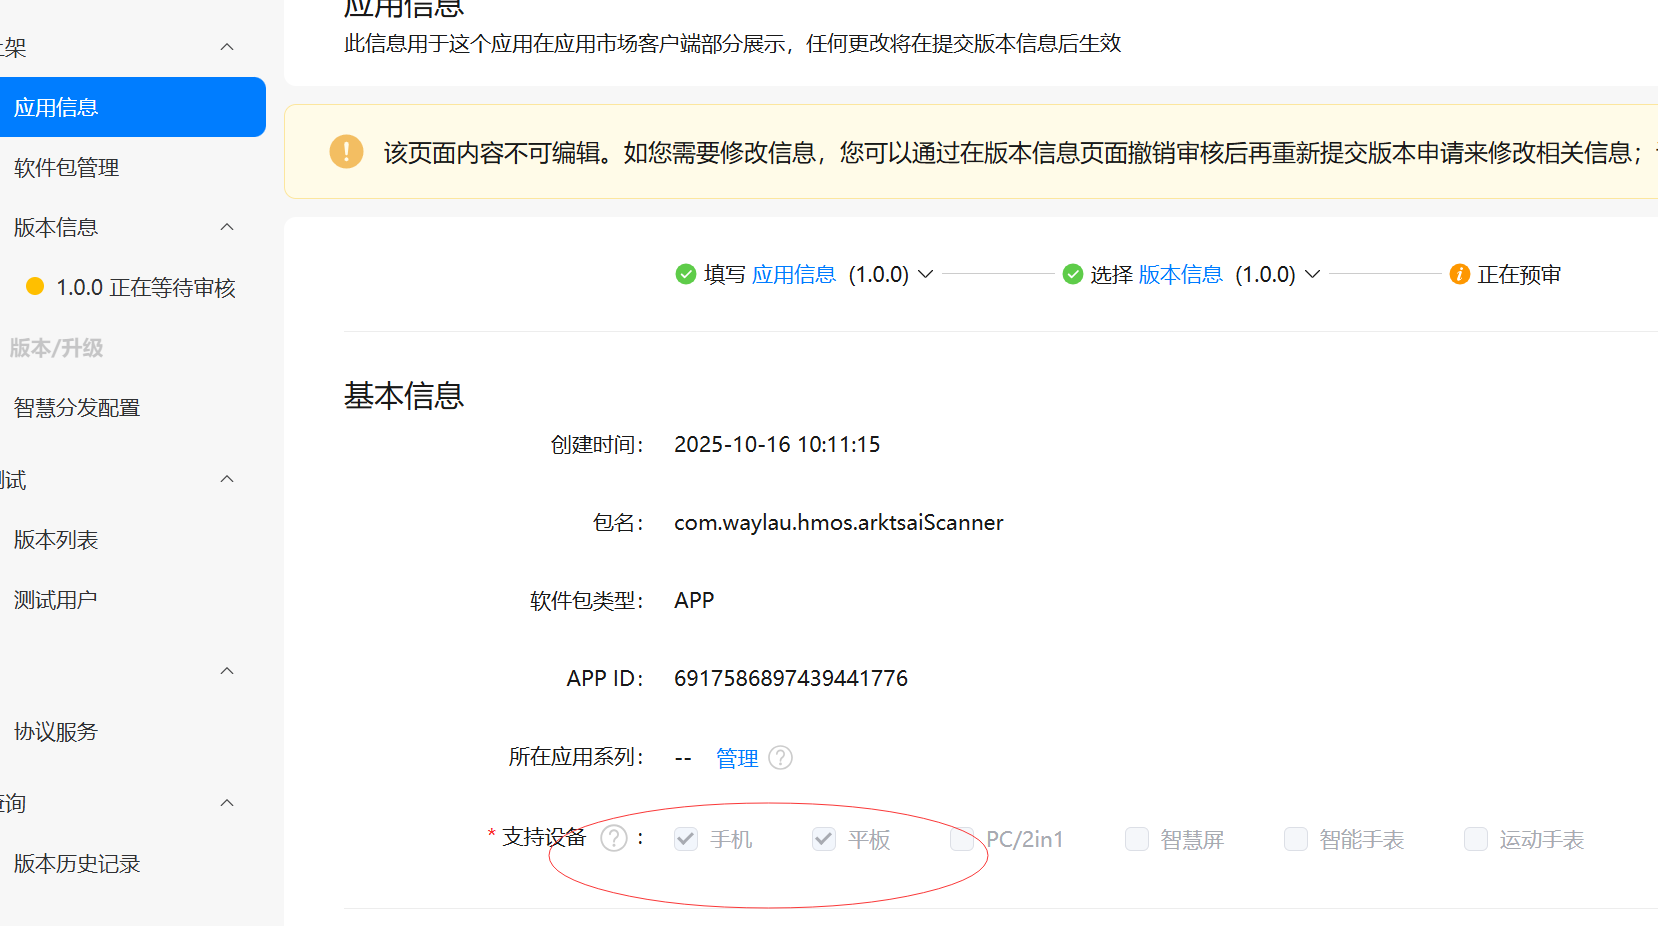Open 版本历史记录 in the sidebar
Screen dimensions: 1658x926
[77, 864]
